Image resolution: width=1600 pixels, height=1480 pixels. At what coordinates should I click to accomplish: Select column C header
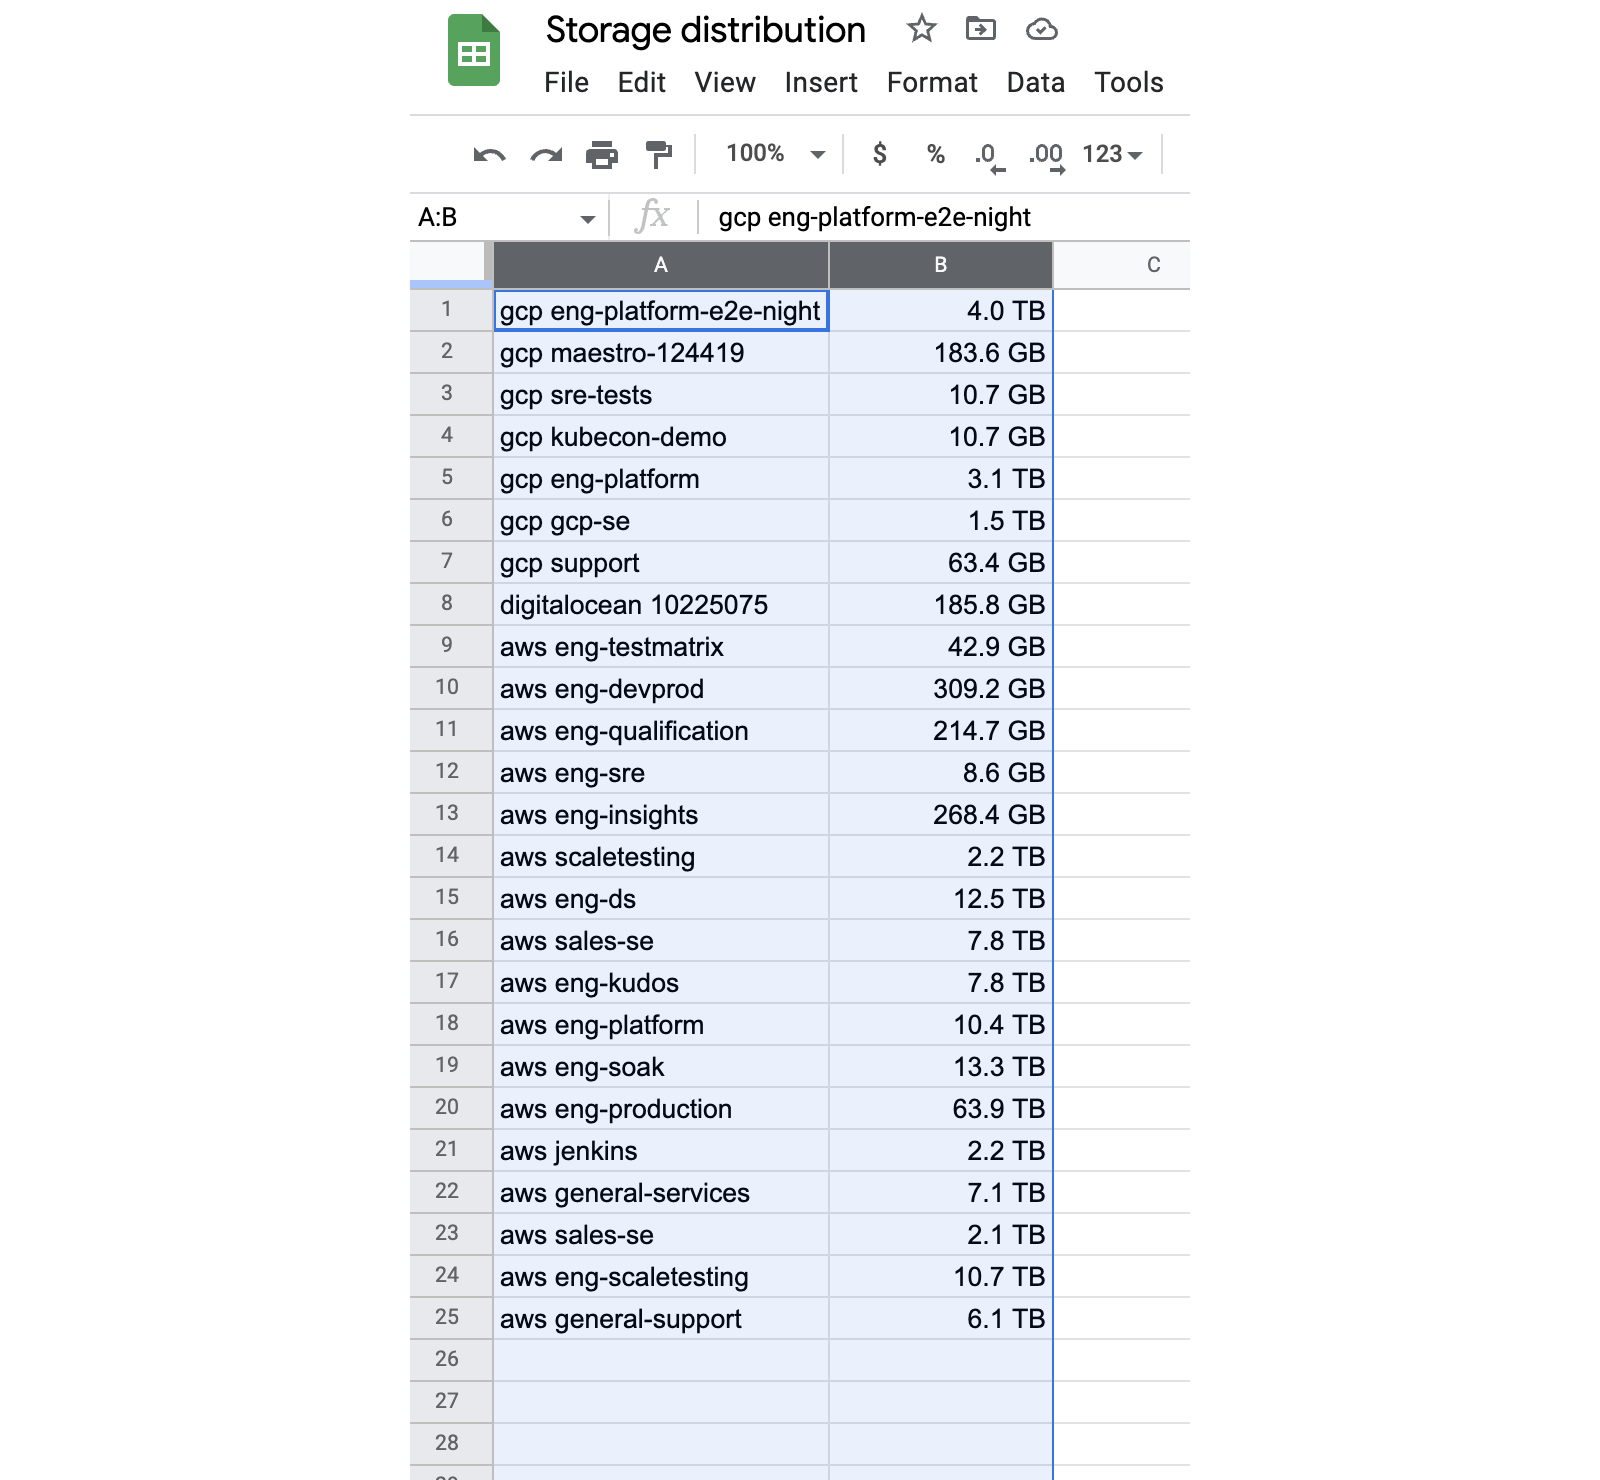pyautogui.click(x=1122, y=265)
